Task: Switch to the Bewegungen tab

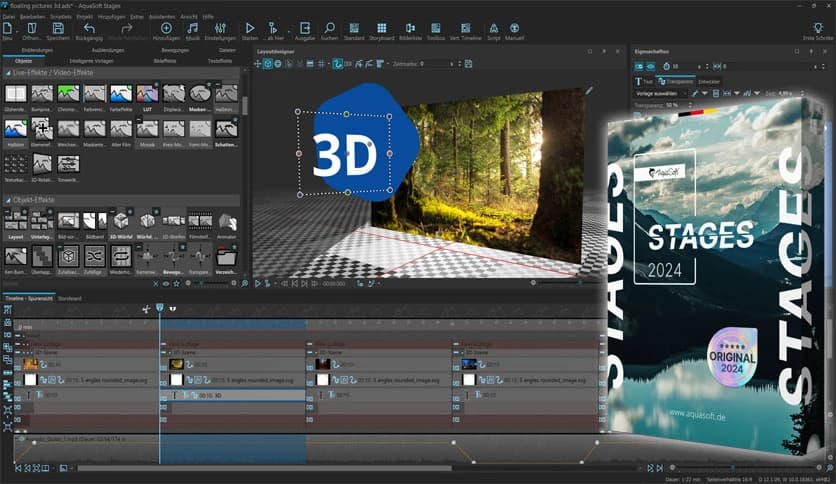Action: pos(175,51)
